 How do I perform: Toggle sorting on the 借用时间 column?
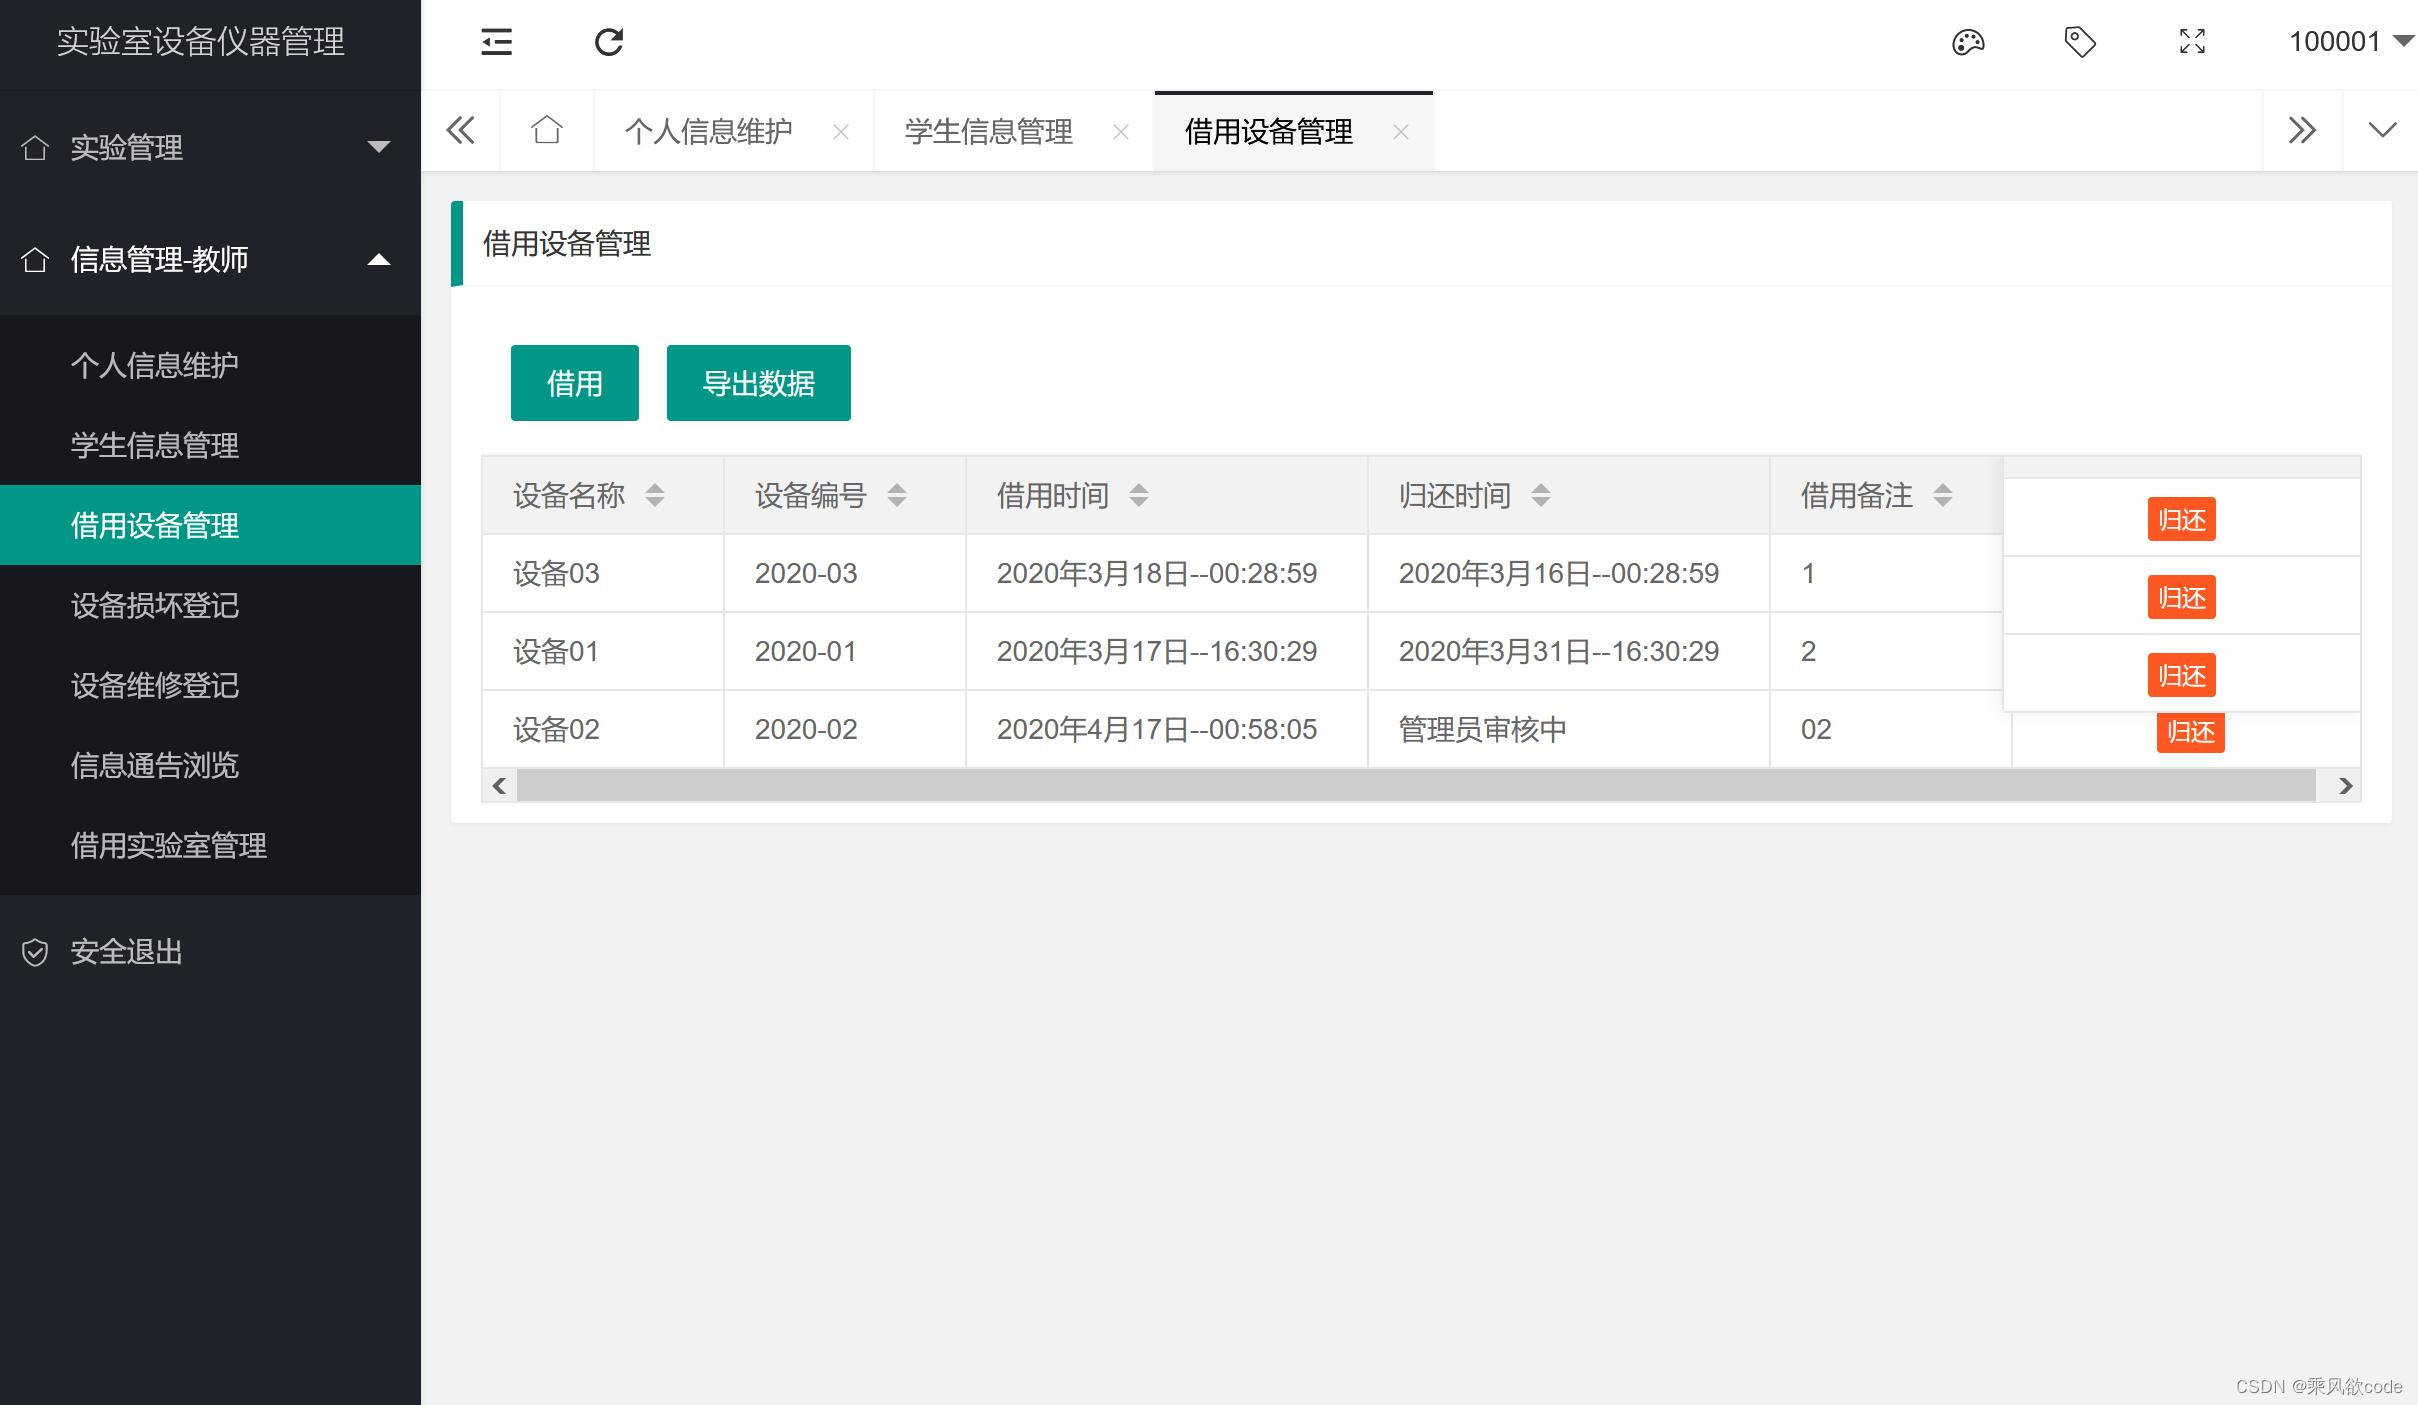(x=1139, y=494)
